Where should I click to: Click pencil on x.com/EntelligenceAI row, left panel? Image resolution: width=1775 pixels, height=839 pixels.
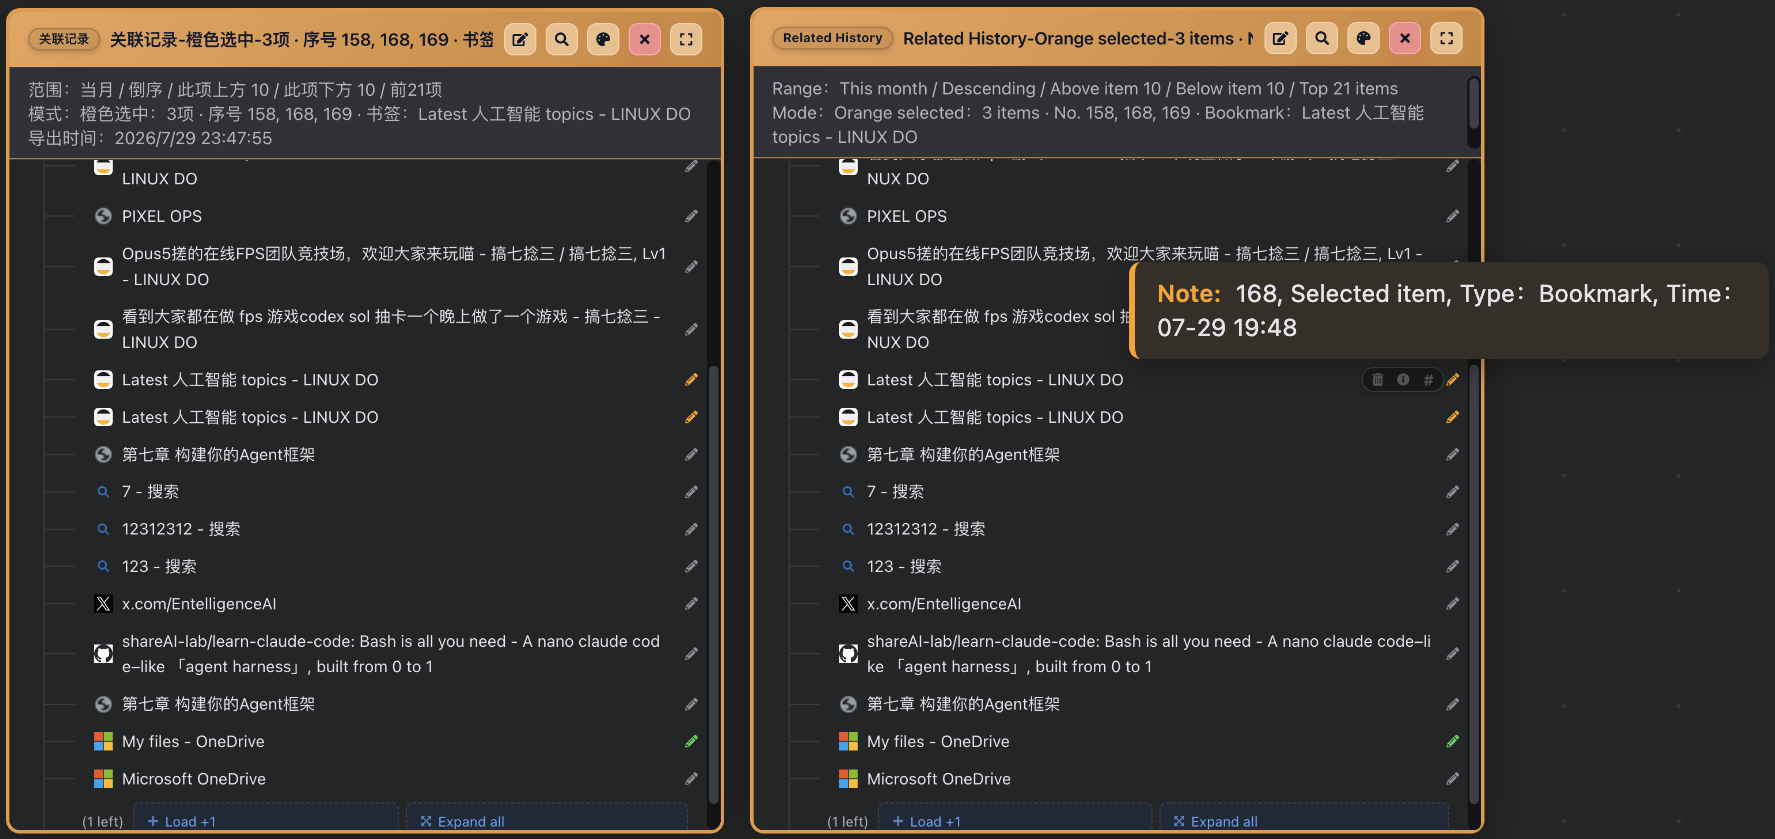click(x=691, y=604)
